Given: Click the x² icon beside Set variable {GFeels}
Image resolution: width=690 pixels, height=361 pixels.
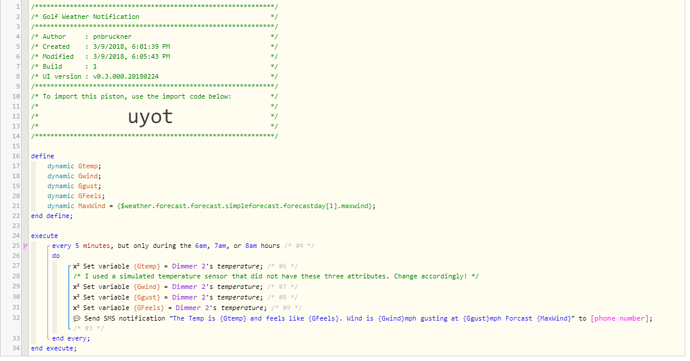Looking at the screenshot, I should pos(76,308).
